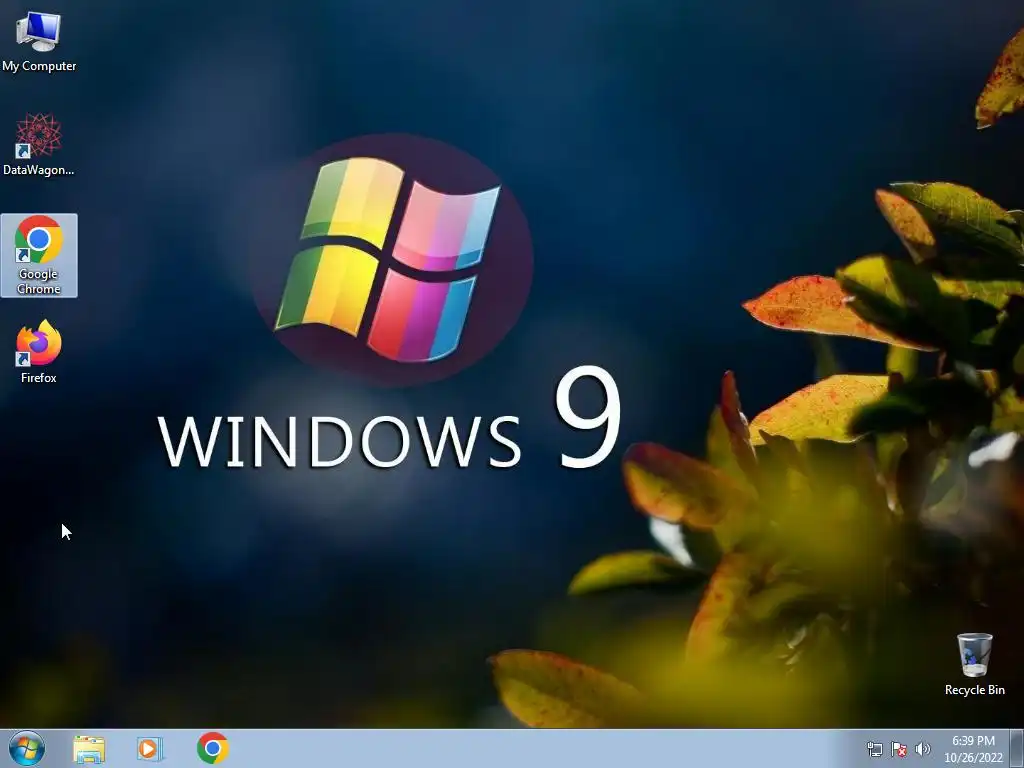Launch Chrome from the taskbar
Screen dimensions: 1024x768
click(x=212, y=748)
